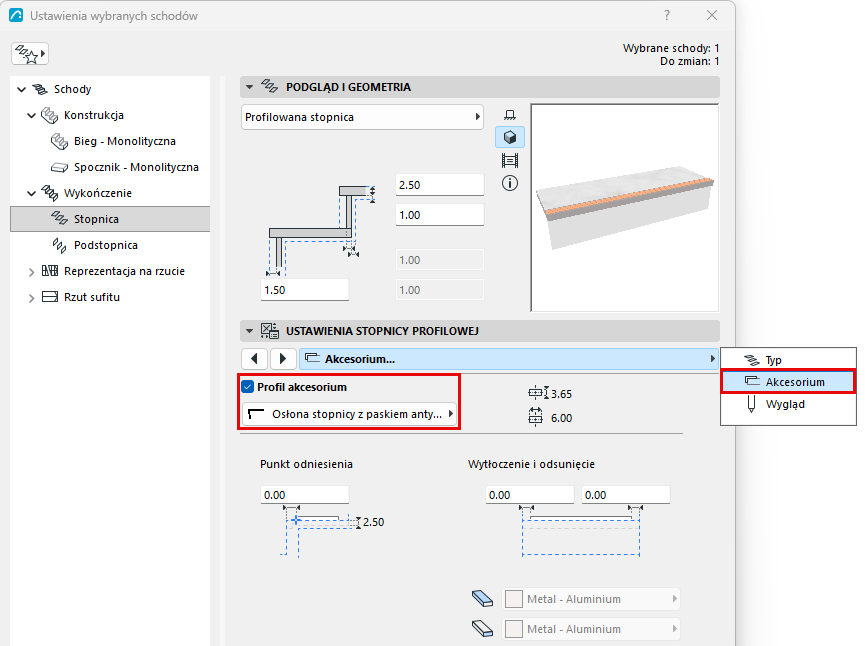This screenshot has width=865, height=646.
Task: Collapse the Wykończenie tree branch
Action: [31, 193]
